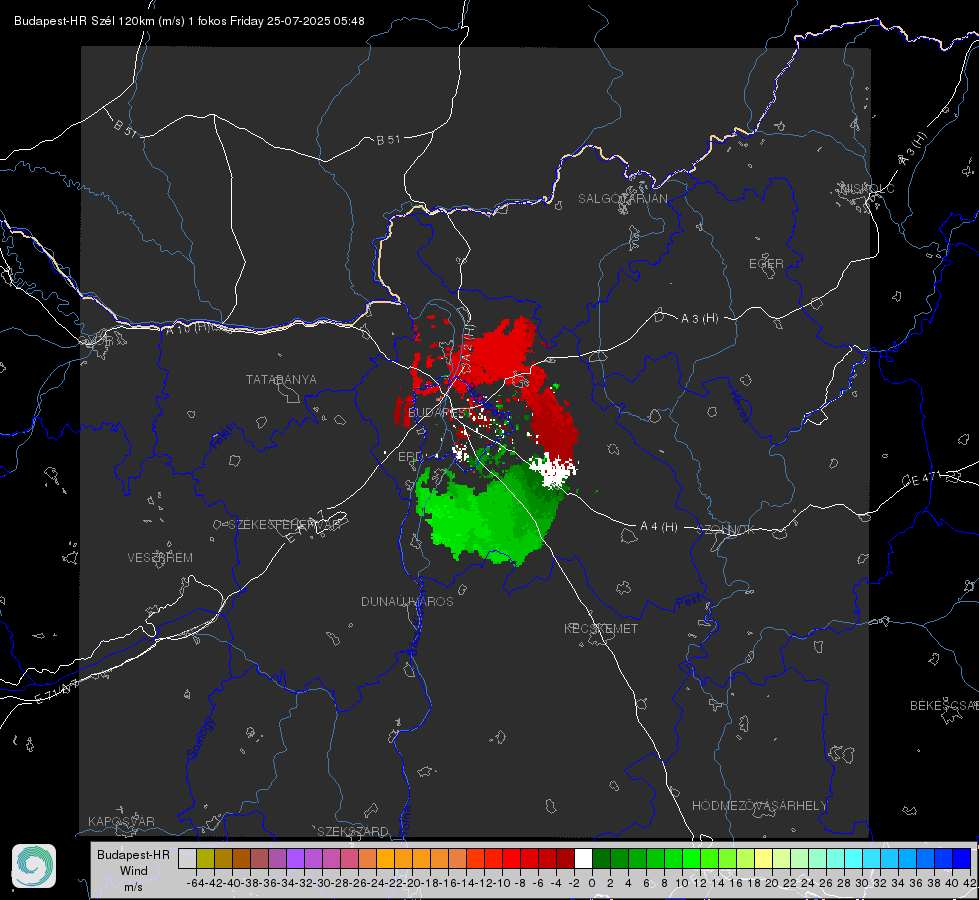Click the SZEKSZÁRD city label

(353, 831)
